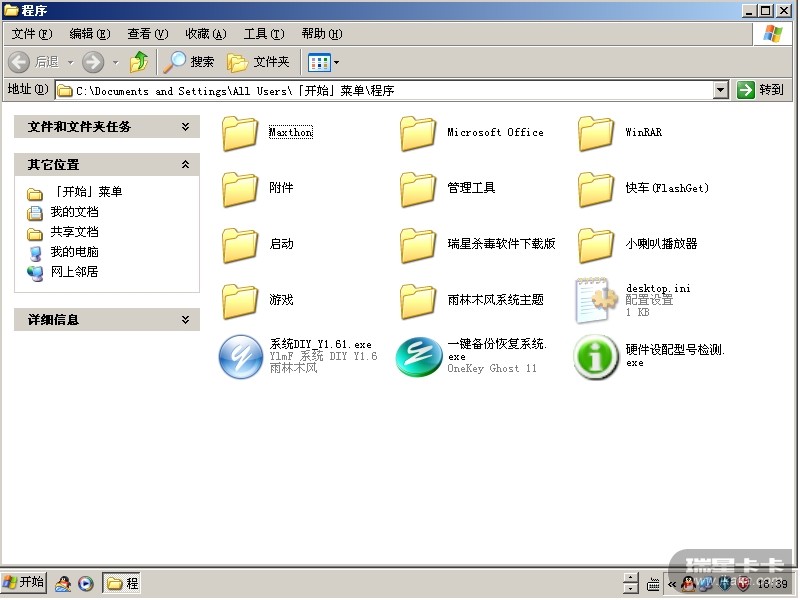Go up one folder level

[x=139, y=62]
